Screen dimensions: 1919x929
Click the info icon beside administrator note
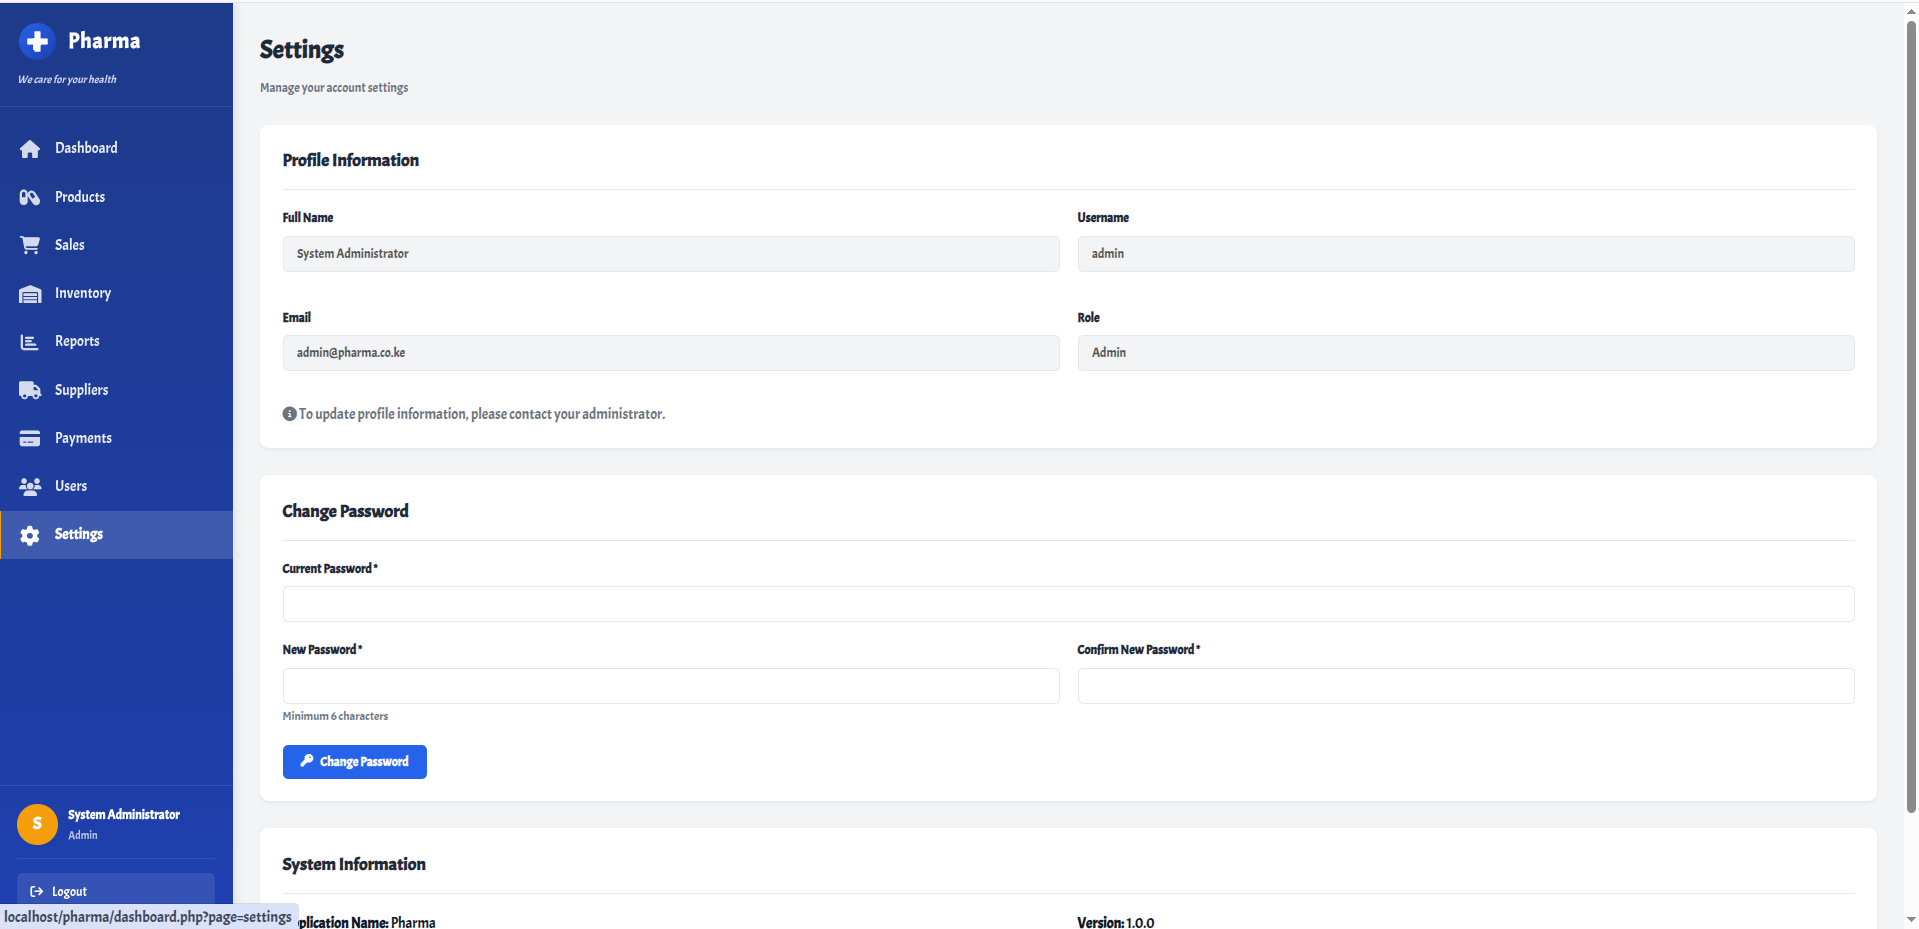coord(288,413)
